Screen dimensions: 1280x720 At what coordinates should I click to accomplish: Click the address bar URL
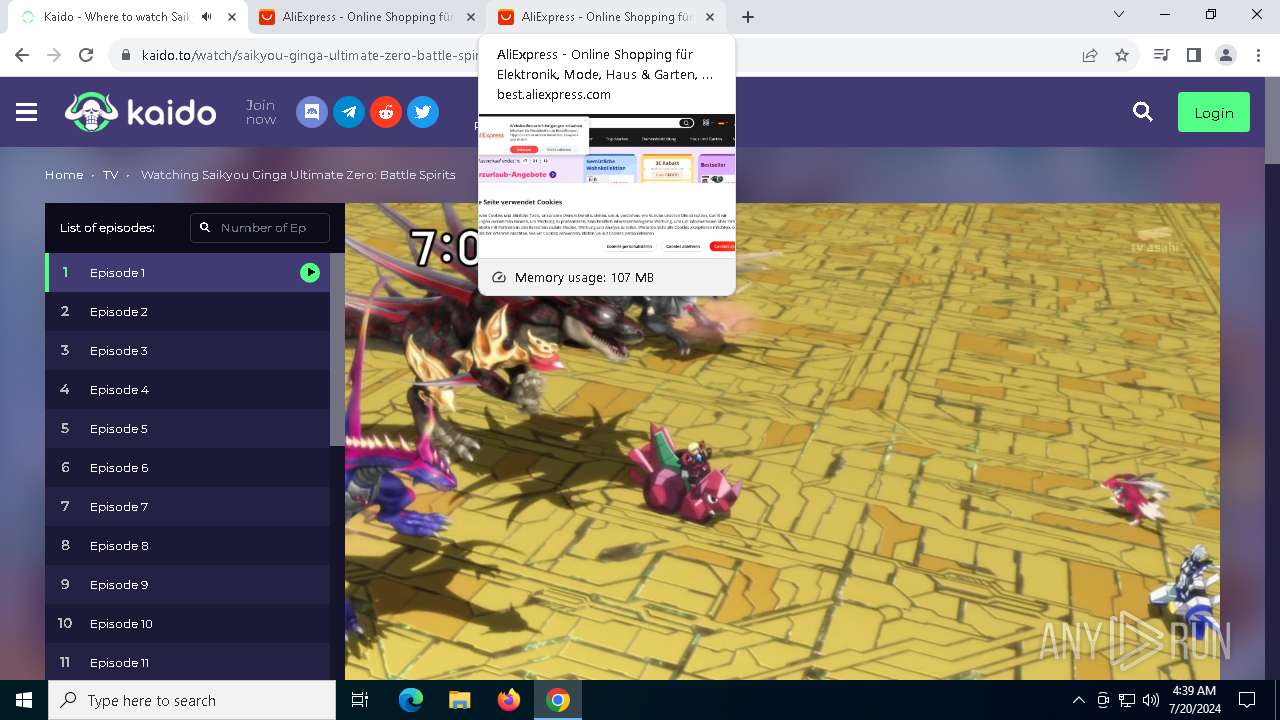point(310,55)
